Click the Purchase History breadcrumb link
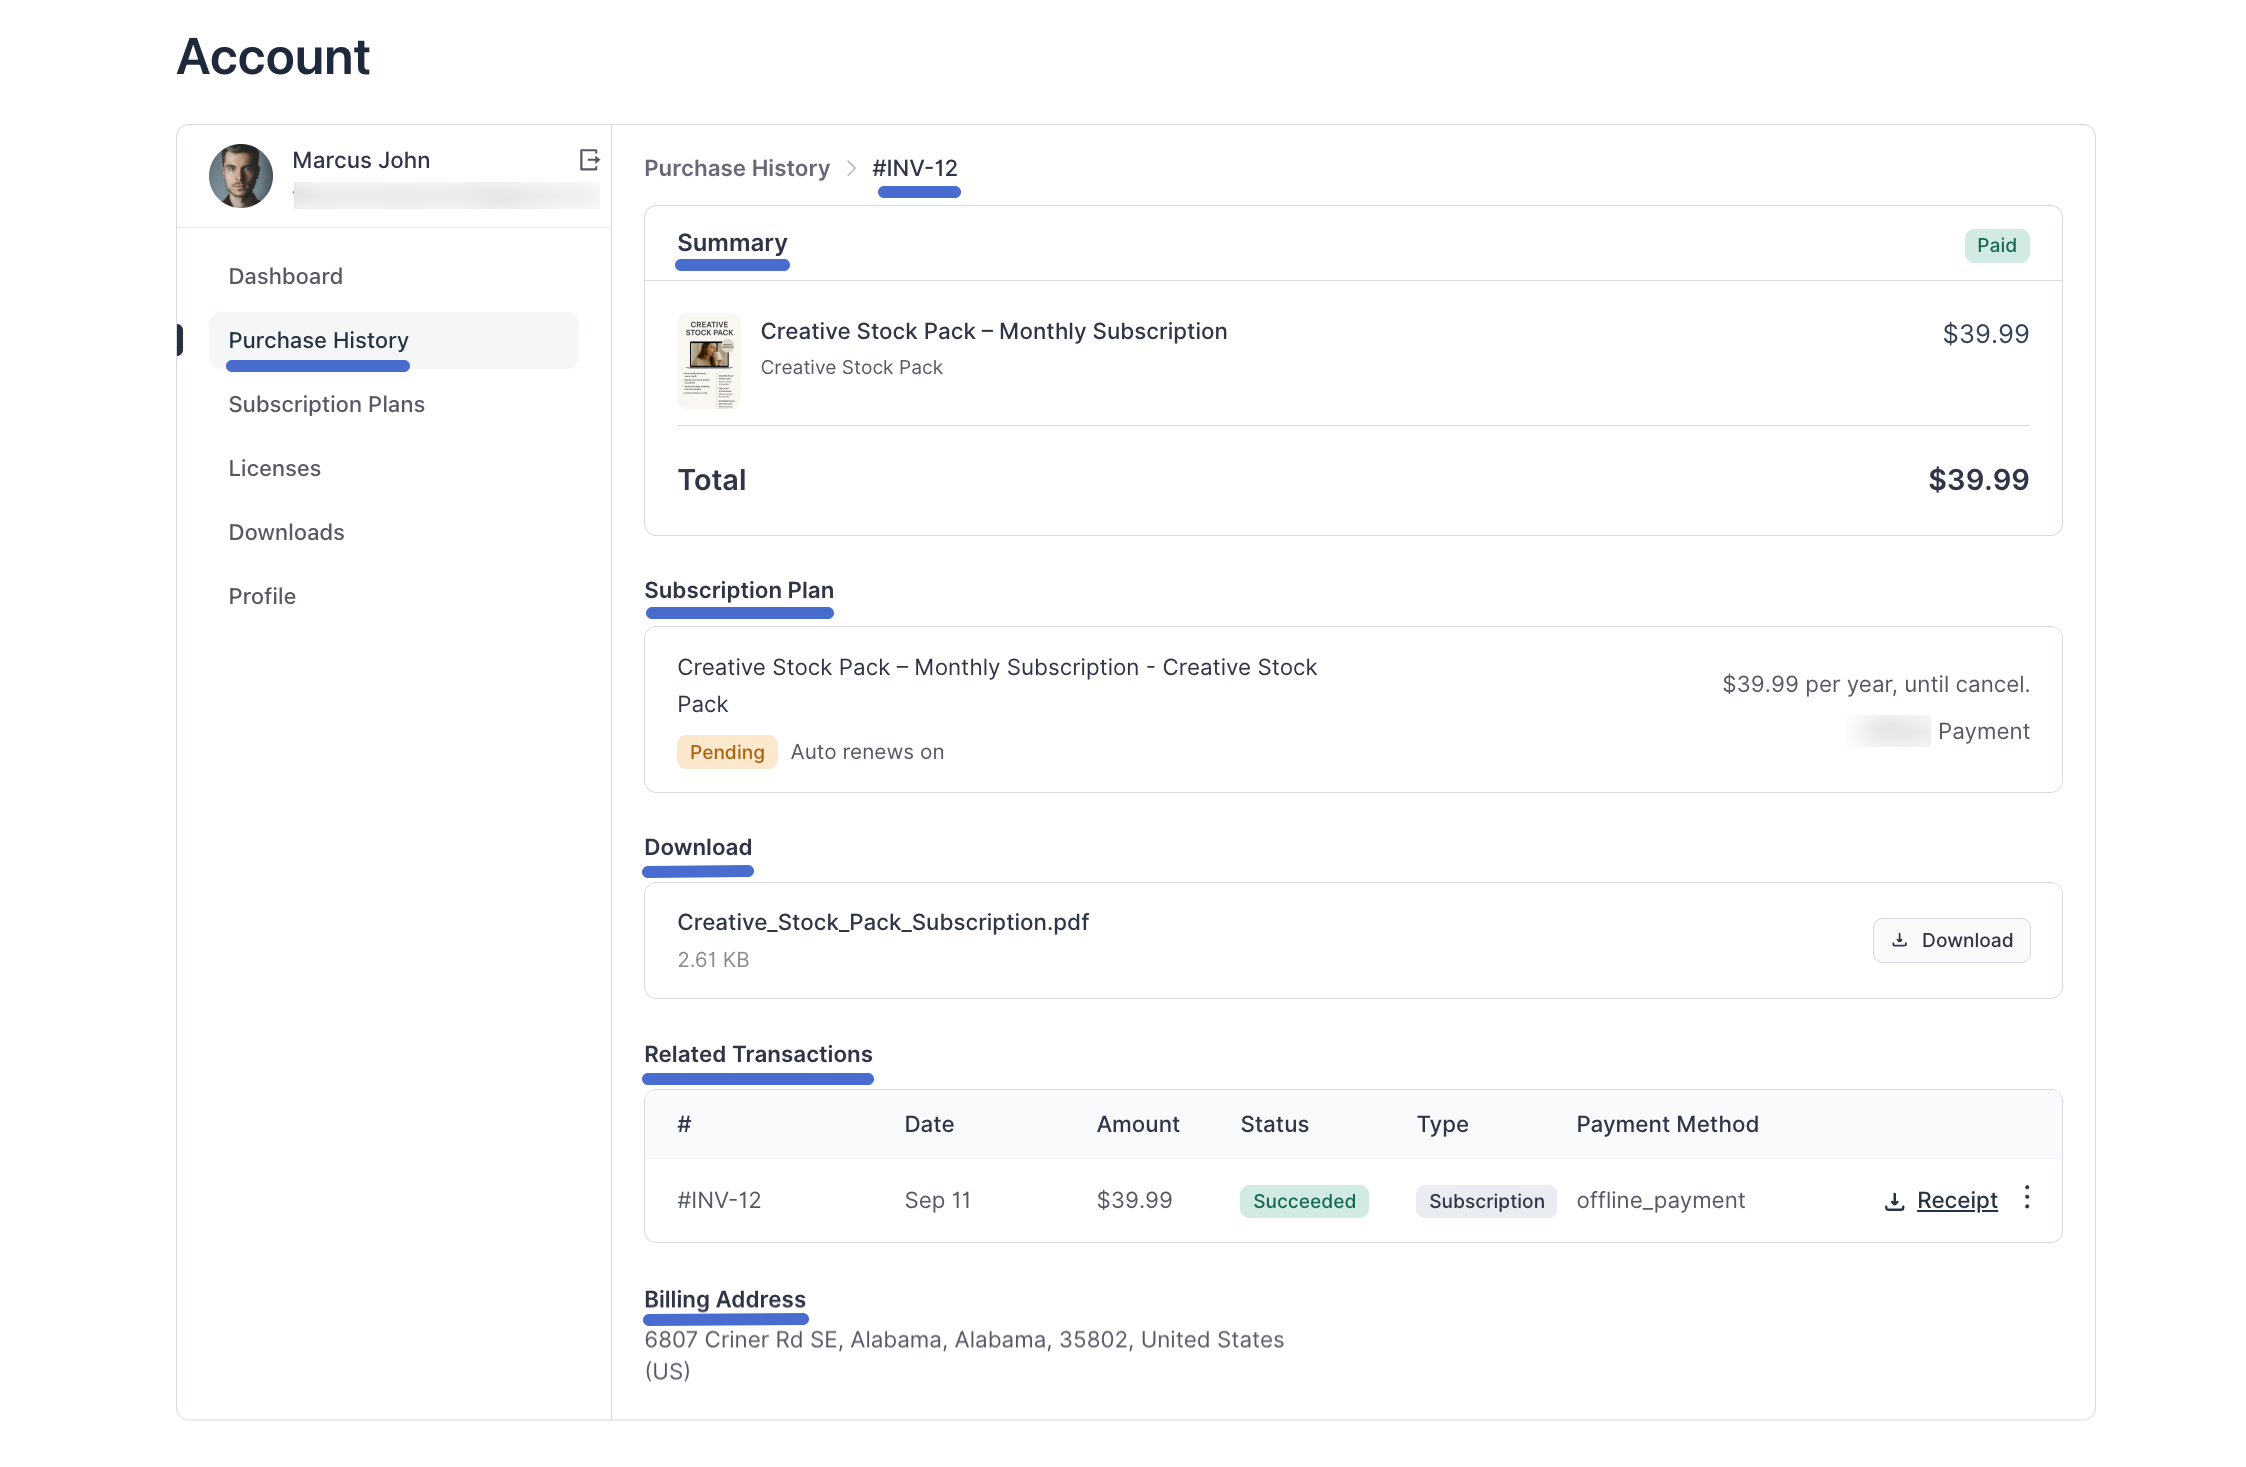Viewport: 2246px width, 1467px height. pos(736,168)
